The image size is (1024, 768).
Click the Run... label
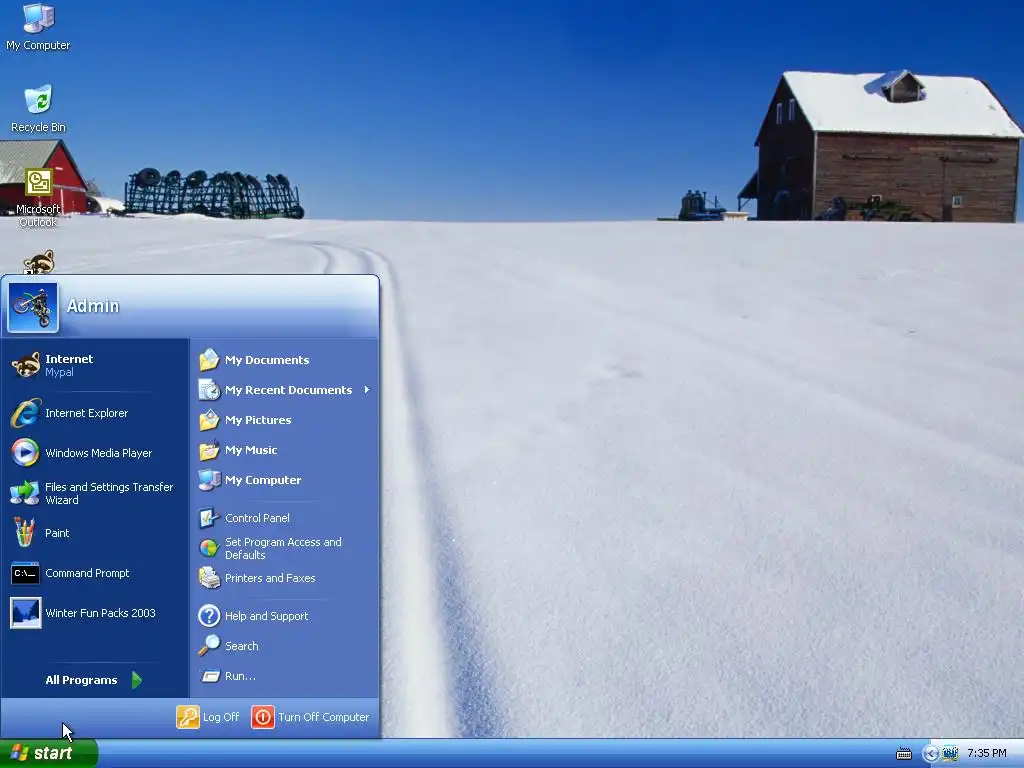pos(240,676)
